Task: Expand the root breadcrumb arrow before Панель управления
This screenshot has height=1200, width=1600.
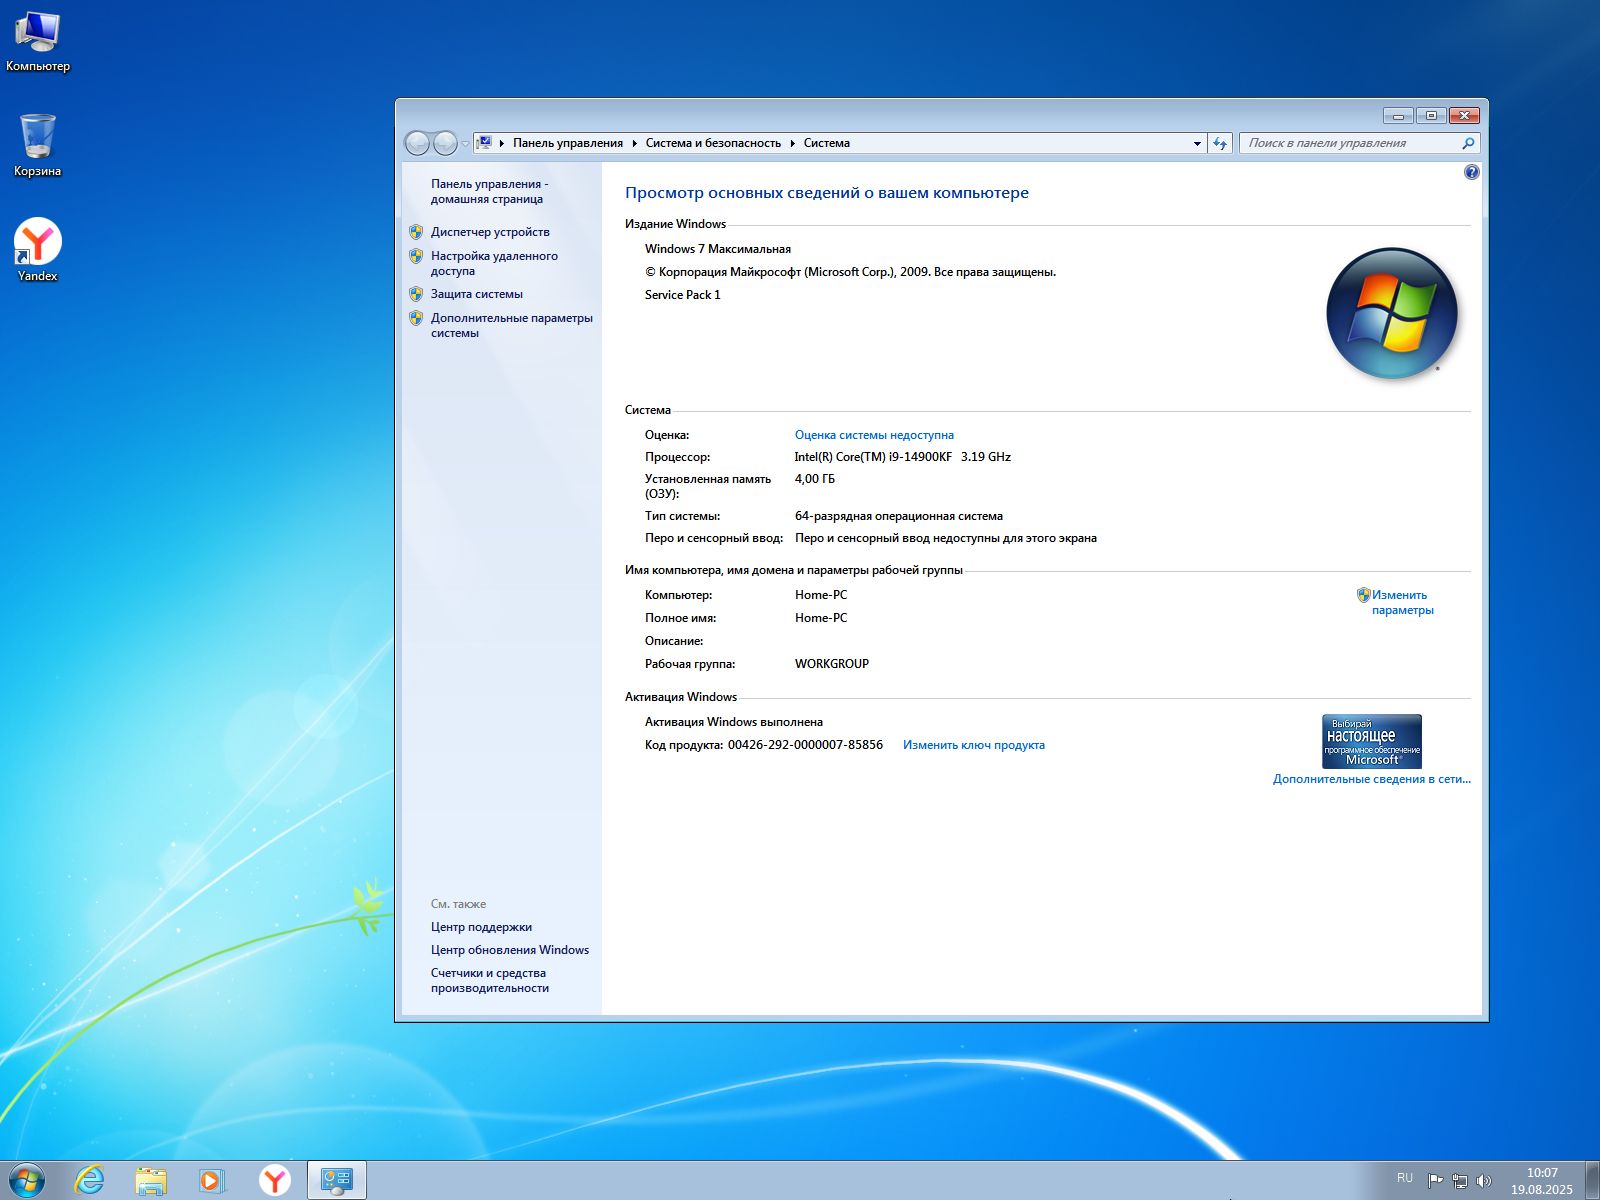Action: pos(502,143)
